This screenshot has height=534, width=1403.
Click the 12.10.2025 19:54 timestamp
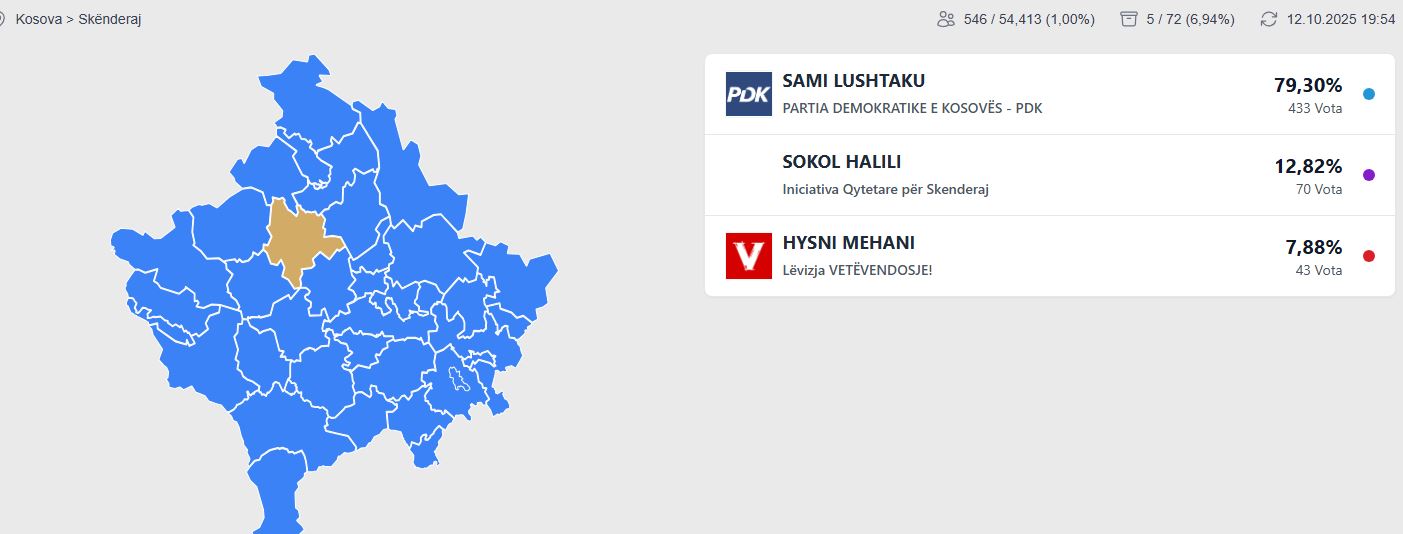pos(1340,19)
